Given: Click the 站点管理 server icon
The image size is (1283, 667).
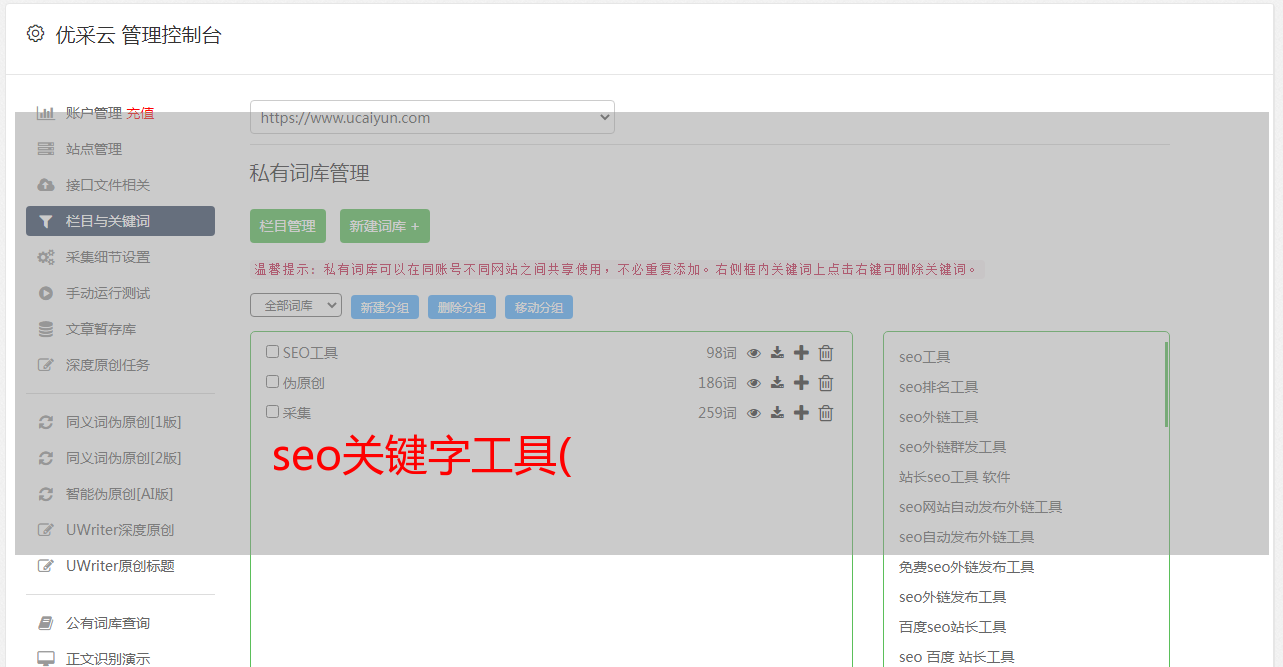Looking at the screenshot, I should (x=45, y=149).
